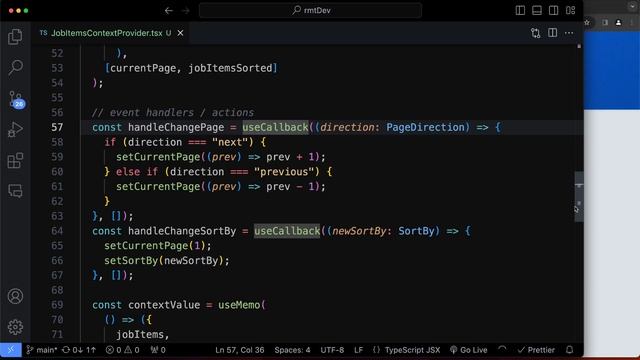Image resolution: width=640 pixels, height=360 pixels.
Task: Open Source Control view with 26 badge
Action: point(16,99)
